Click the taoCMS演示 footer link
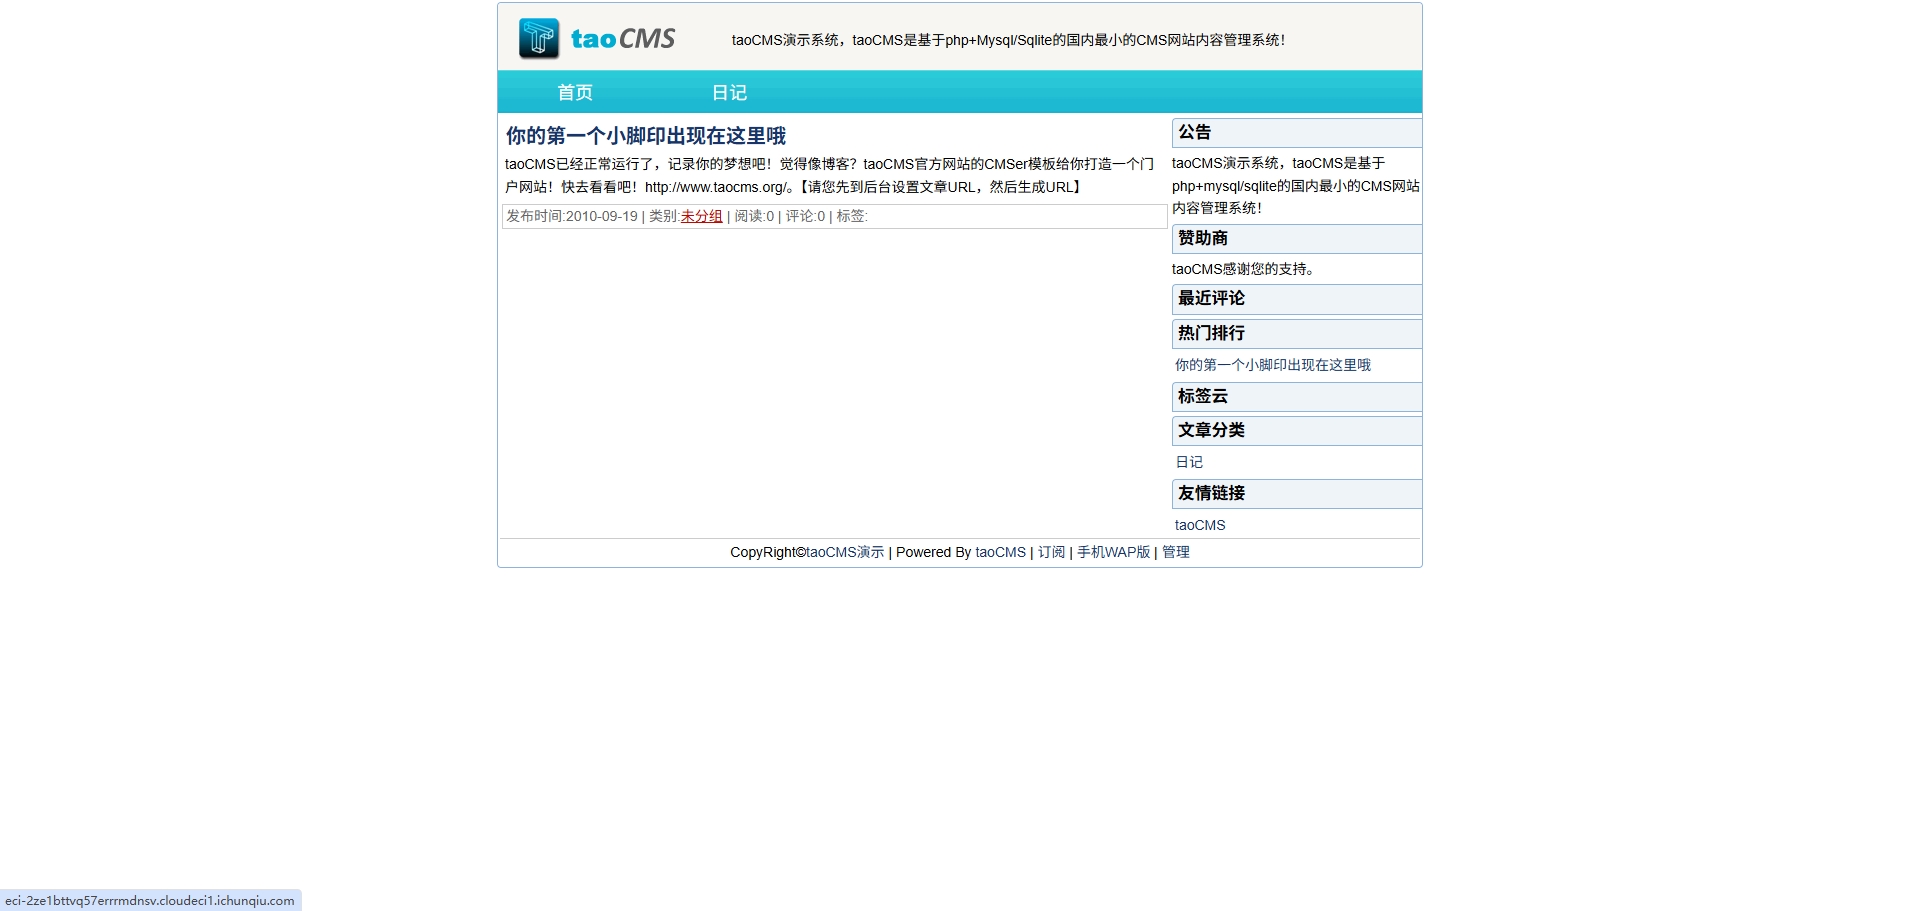The image size is (1920, 911). pos(845,552)
